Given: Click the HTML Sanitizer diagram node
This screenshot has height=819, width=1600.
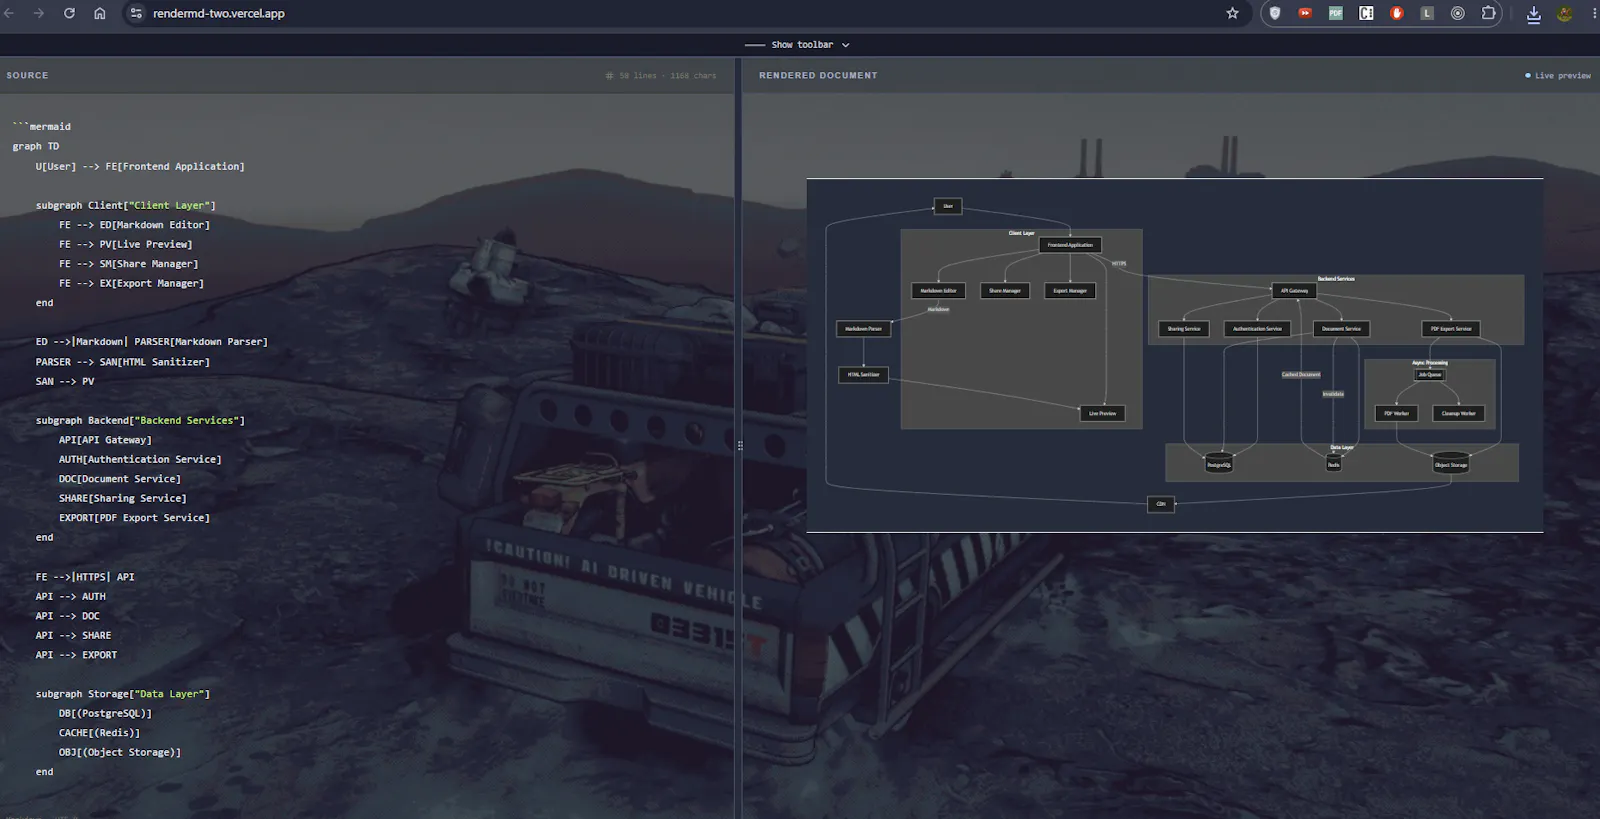Looking at the screenshot, I should tap(863, 375).
